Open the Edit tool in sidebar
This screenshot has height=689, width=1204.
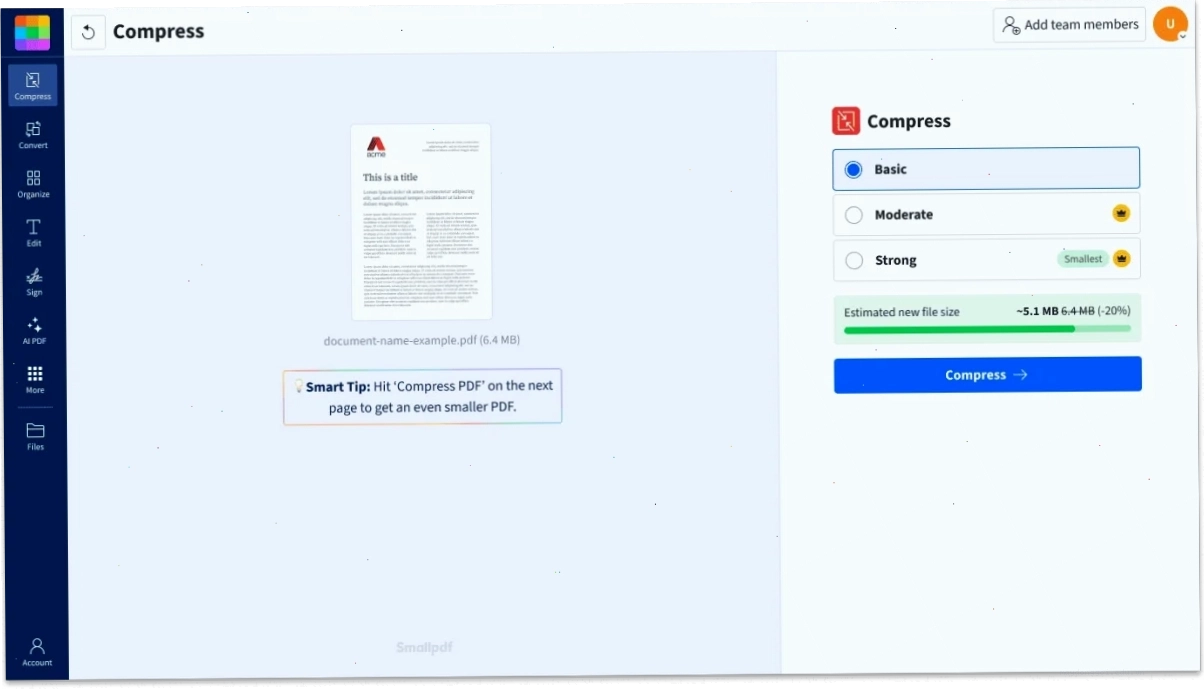(x=34, y=232)
